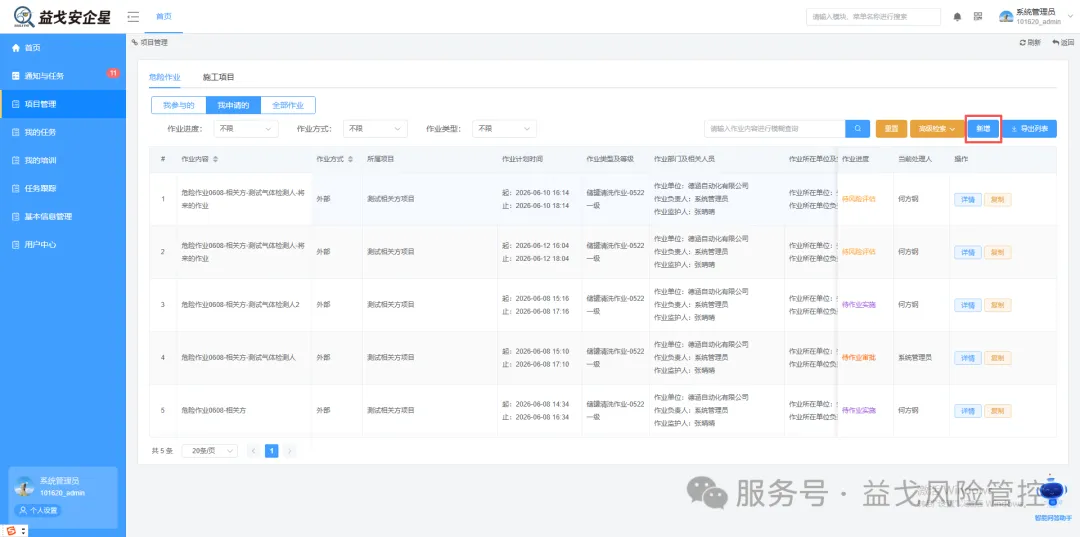This screenshot has width=1080, height=537.
Task: Click 待作业实施 status in row 3
Action: click(858, 305)
